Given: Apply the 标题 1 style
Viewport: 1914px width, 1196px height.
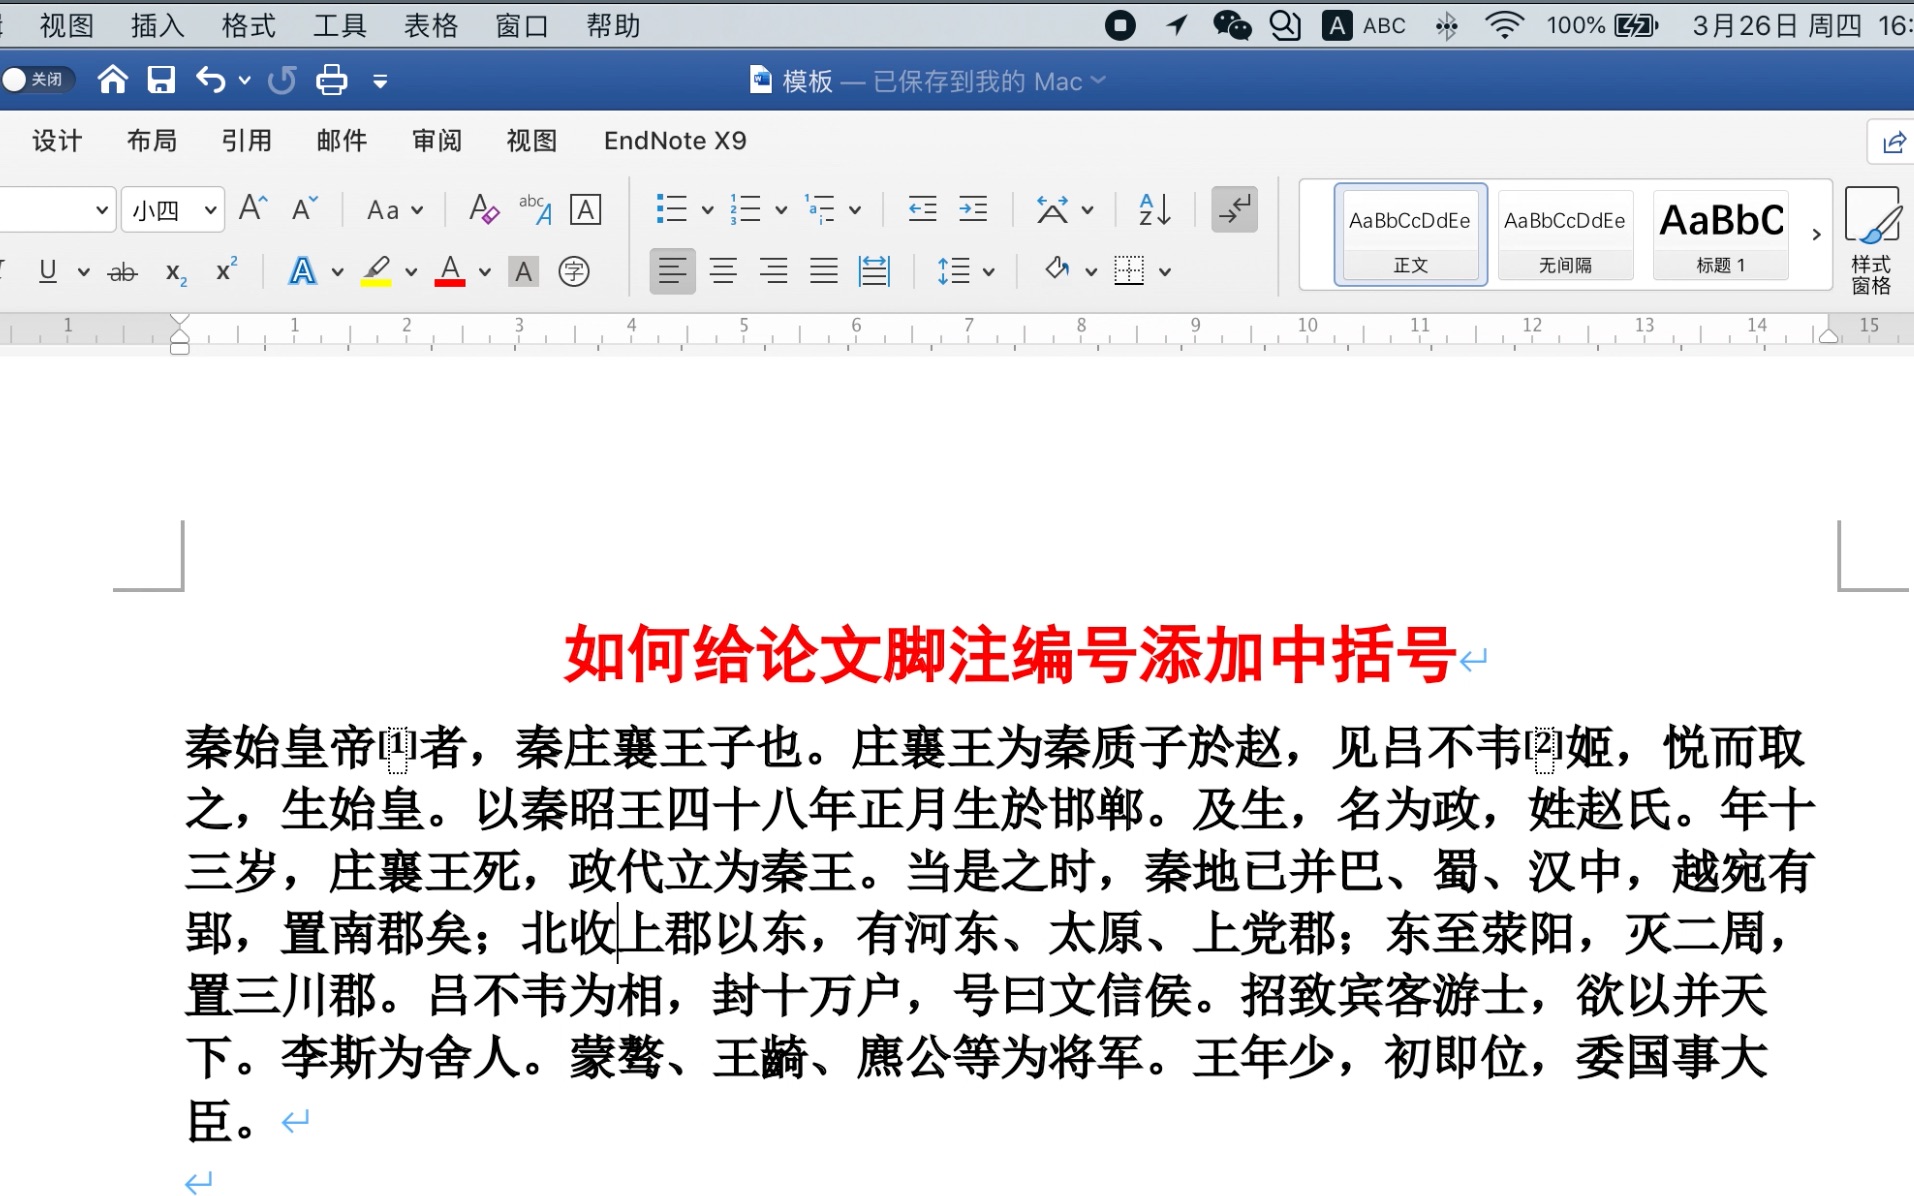Looking at the screenshot, I should 1721,235.
